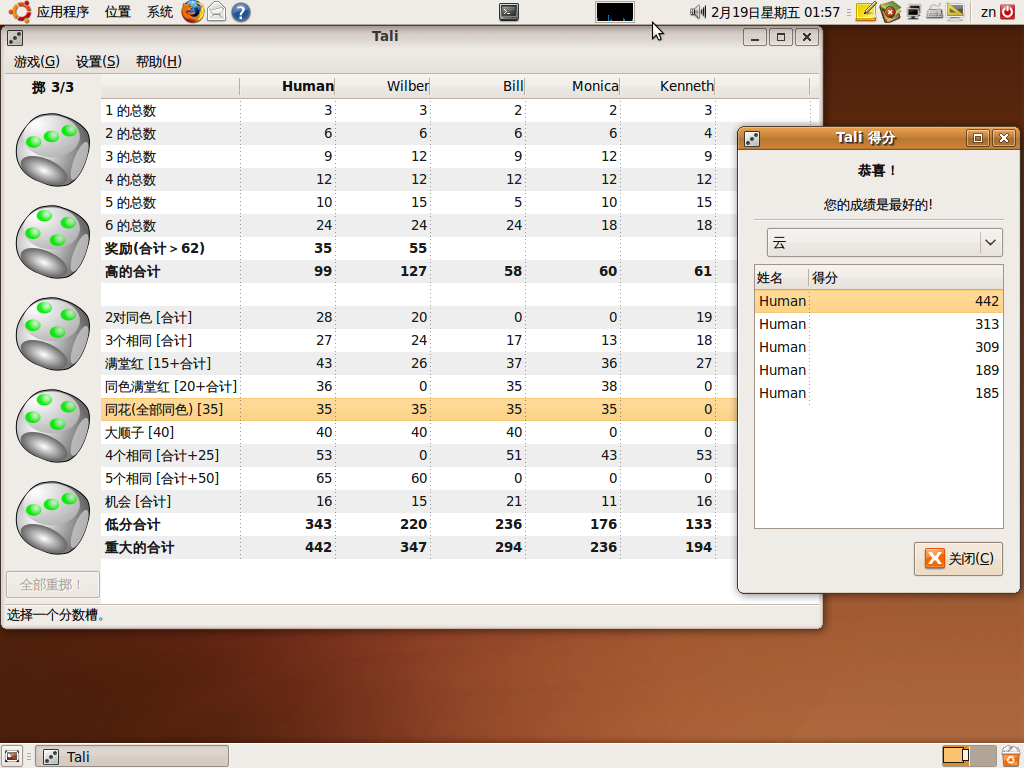Select high score row with 185

coord(878,392)
